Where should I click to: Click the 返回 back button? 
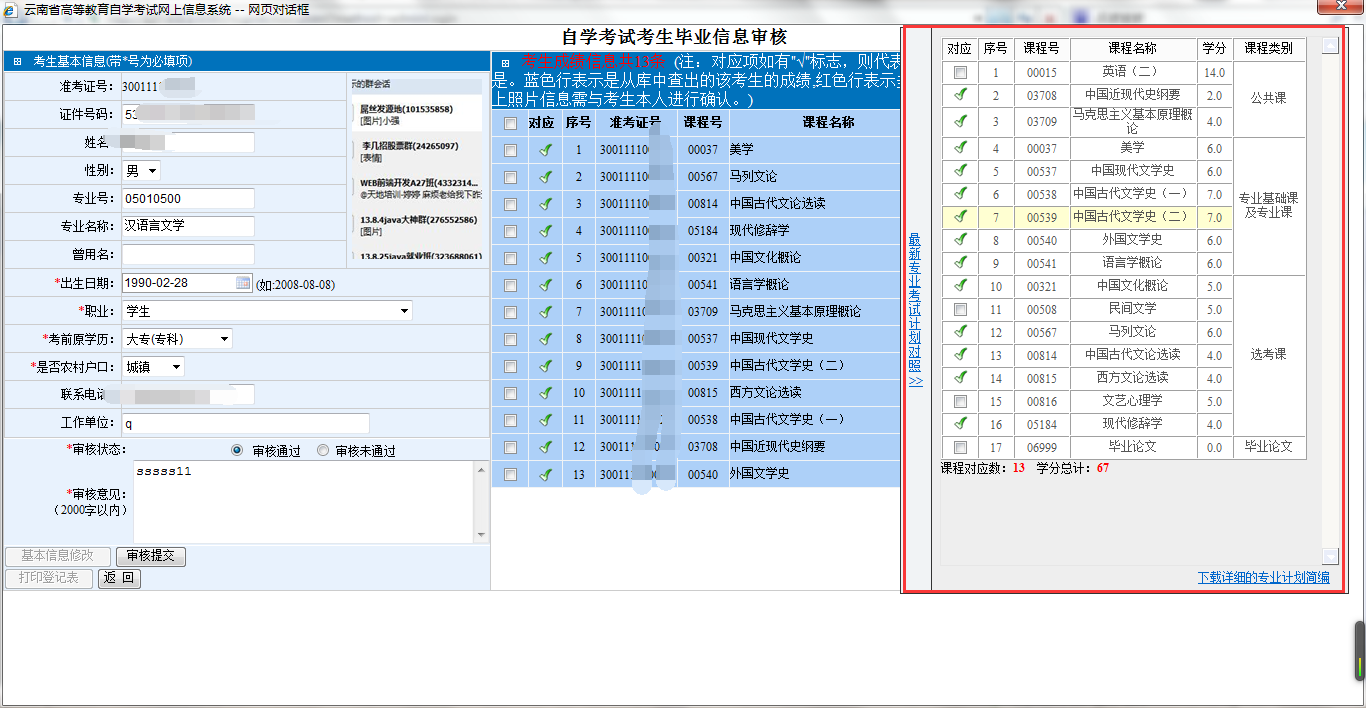[119, 578]
